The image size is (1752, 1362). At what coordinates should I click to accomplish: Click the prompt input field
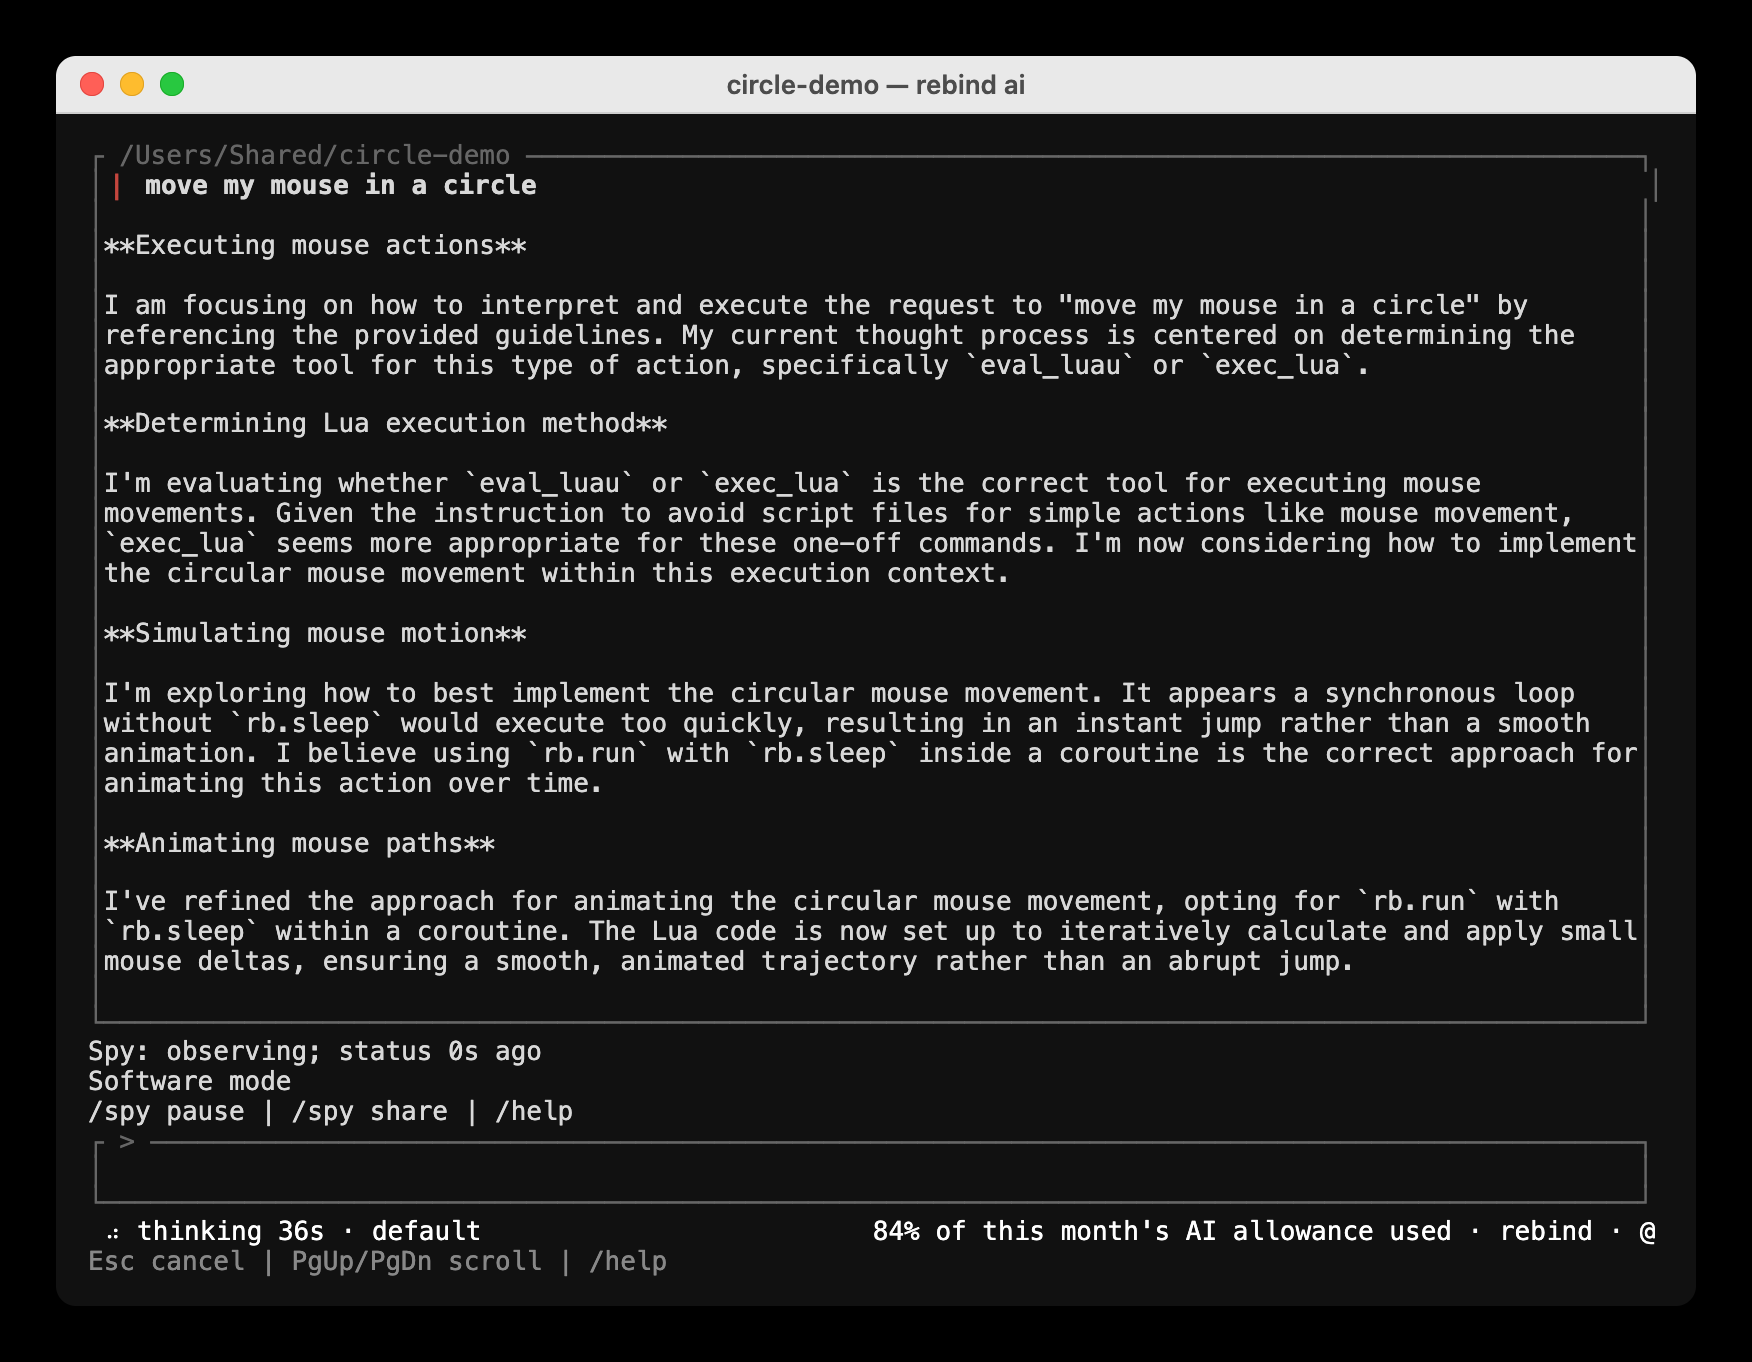click(870, 1172)
